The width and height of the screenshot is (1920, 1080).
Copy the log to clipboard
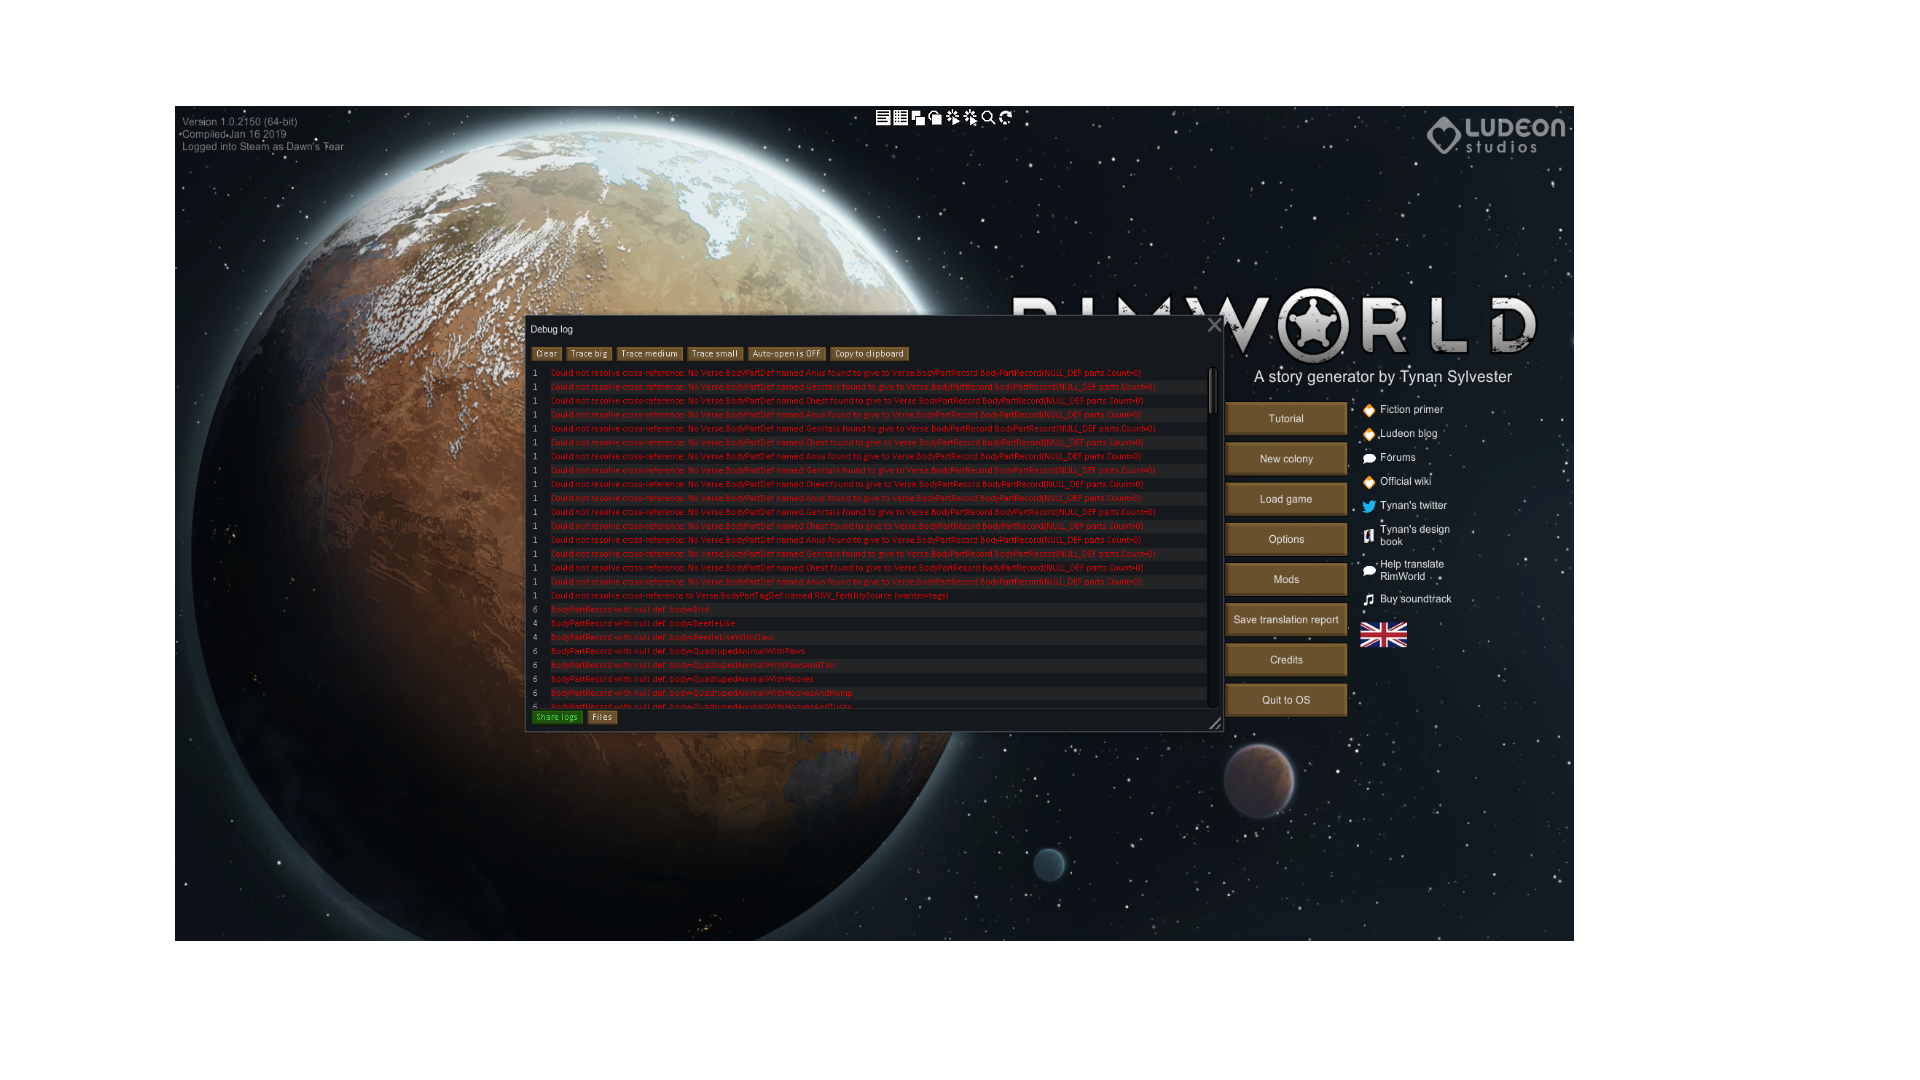click(869, 354)
